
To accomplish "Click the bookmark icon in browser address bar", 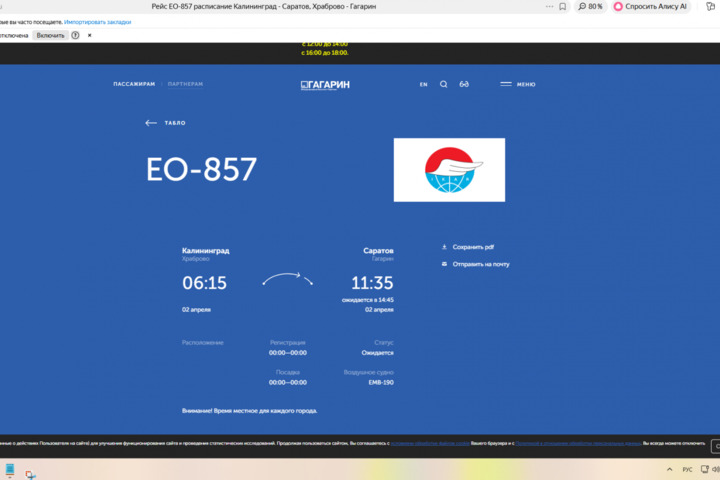I will (563, 6).
